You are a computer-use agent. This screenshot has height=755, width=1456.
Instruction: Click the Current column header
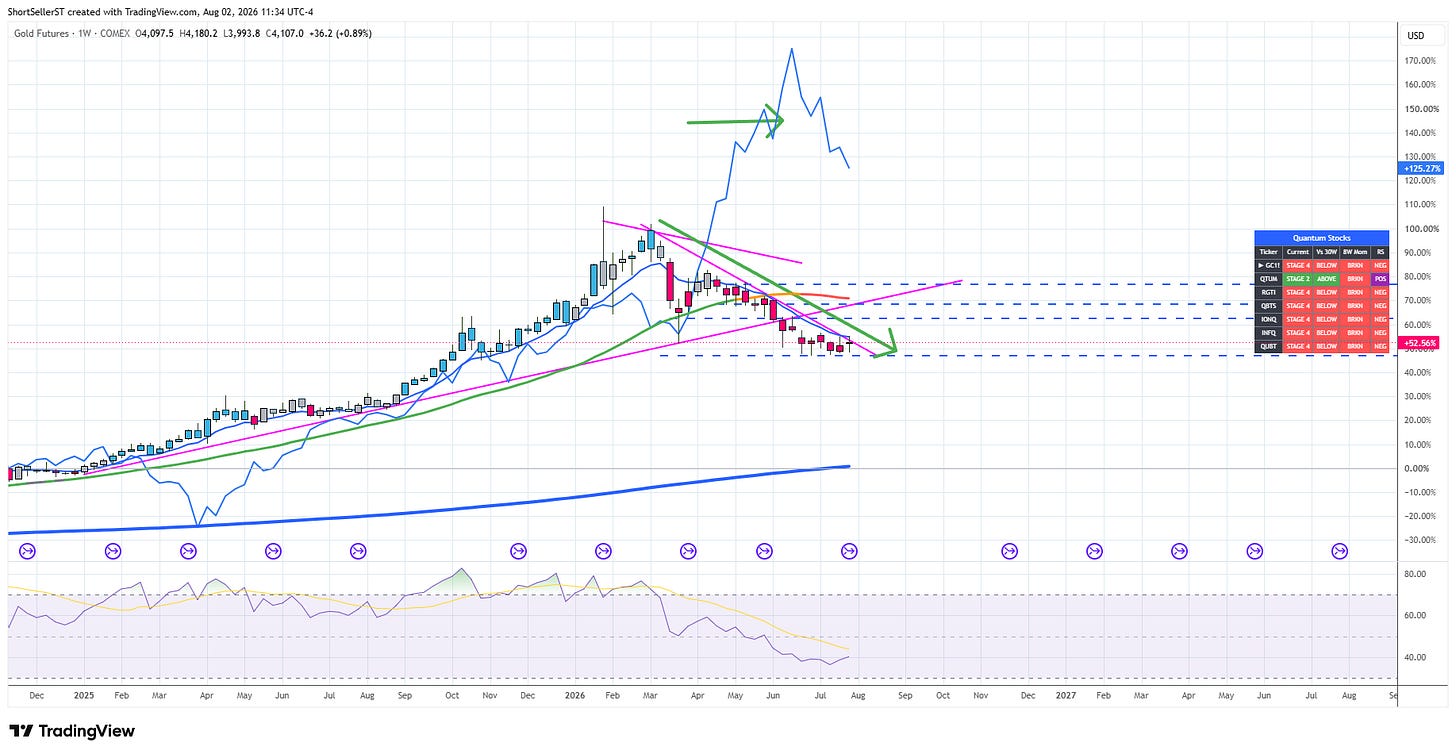coord(1297,252)
